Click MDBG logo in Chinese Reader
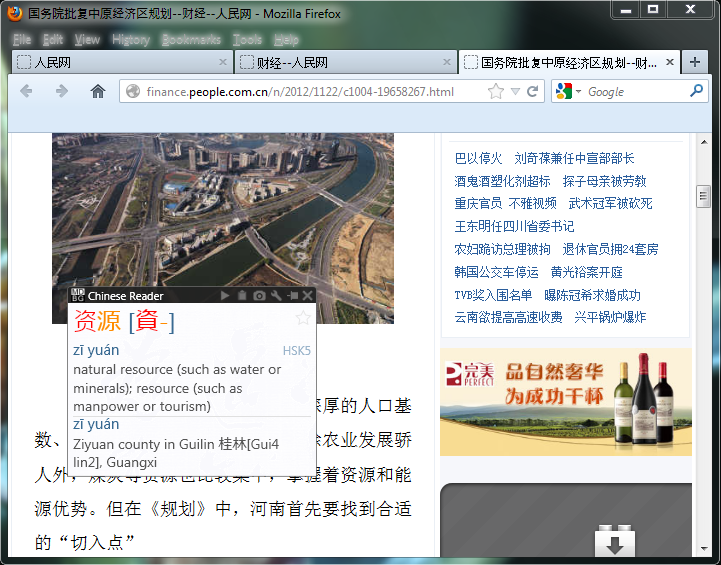This screenshot has width=721, height=565. pos(78,295)
